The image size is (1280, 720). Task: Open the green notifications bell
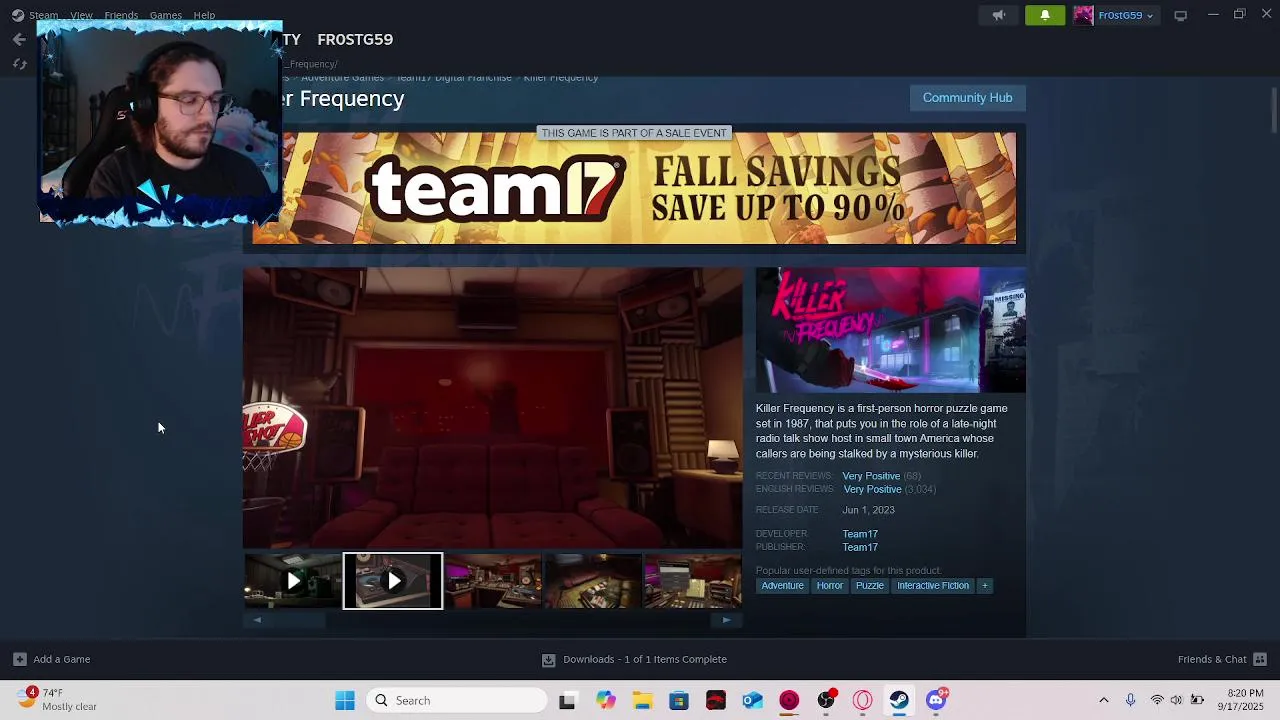point(1045,15)
